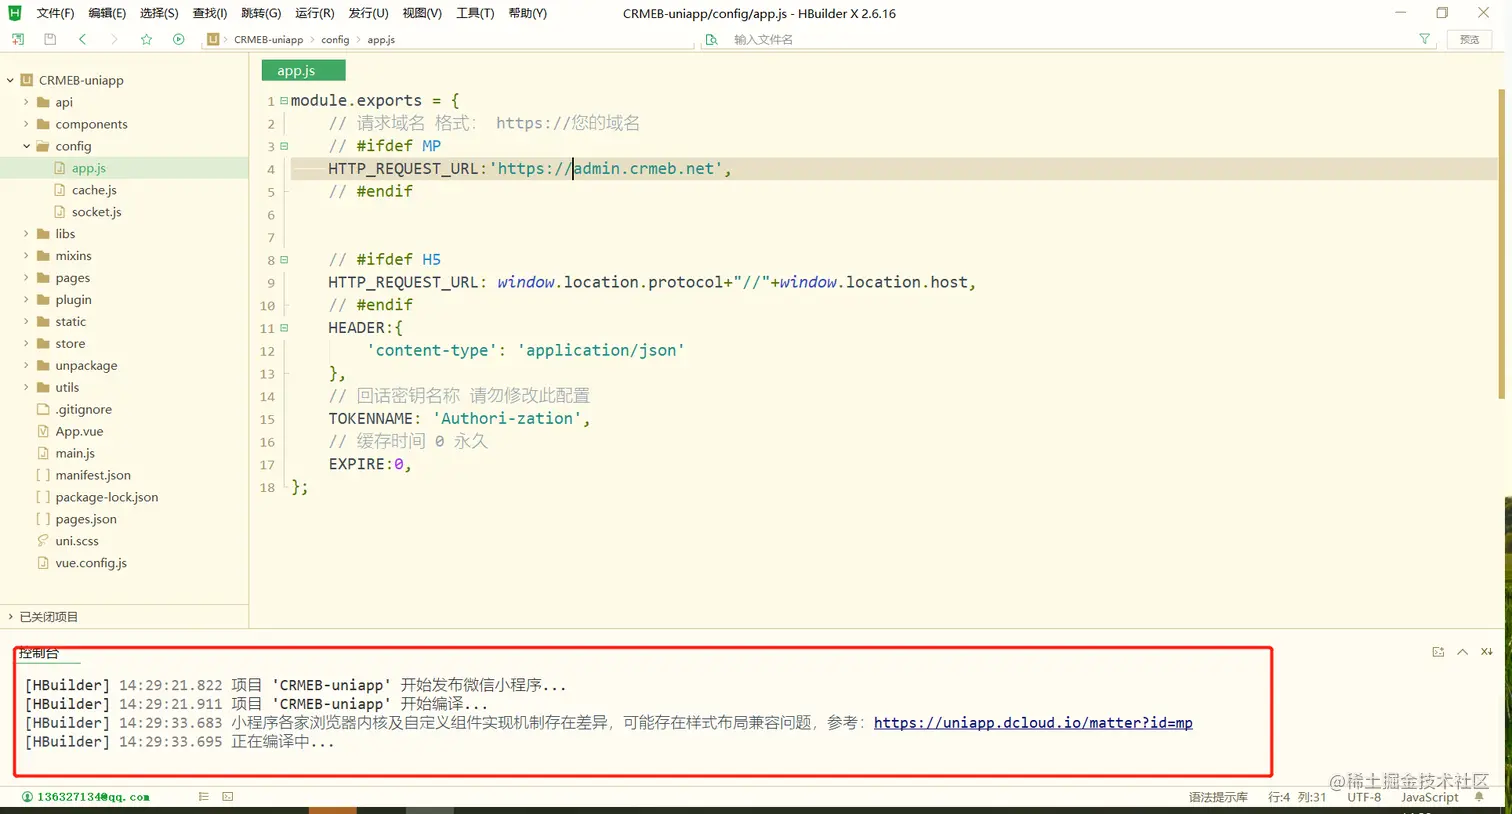
Task: Collapse the config folder
Action: 26,146
